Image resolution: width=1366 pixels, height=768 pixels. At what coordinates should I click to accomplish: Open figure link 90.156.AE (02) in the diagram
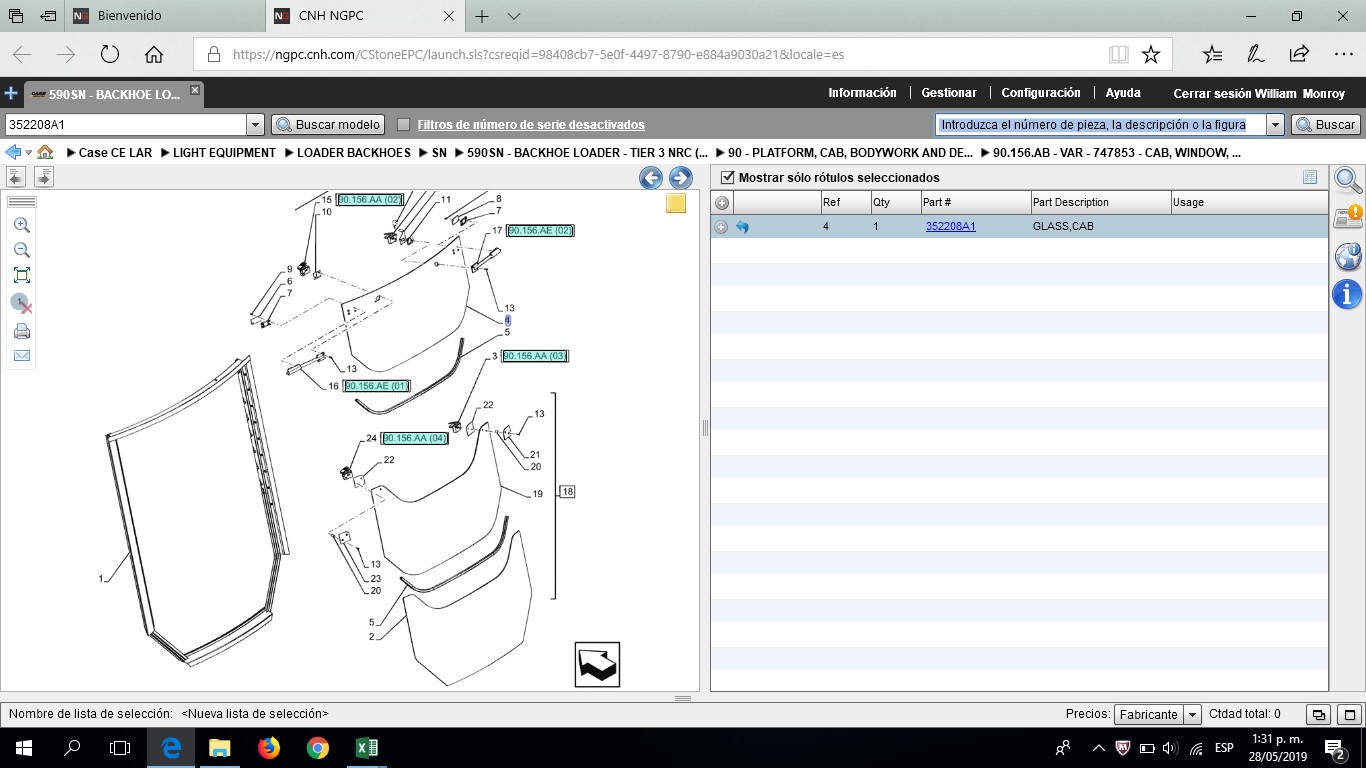540,231
